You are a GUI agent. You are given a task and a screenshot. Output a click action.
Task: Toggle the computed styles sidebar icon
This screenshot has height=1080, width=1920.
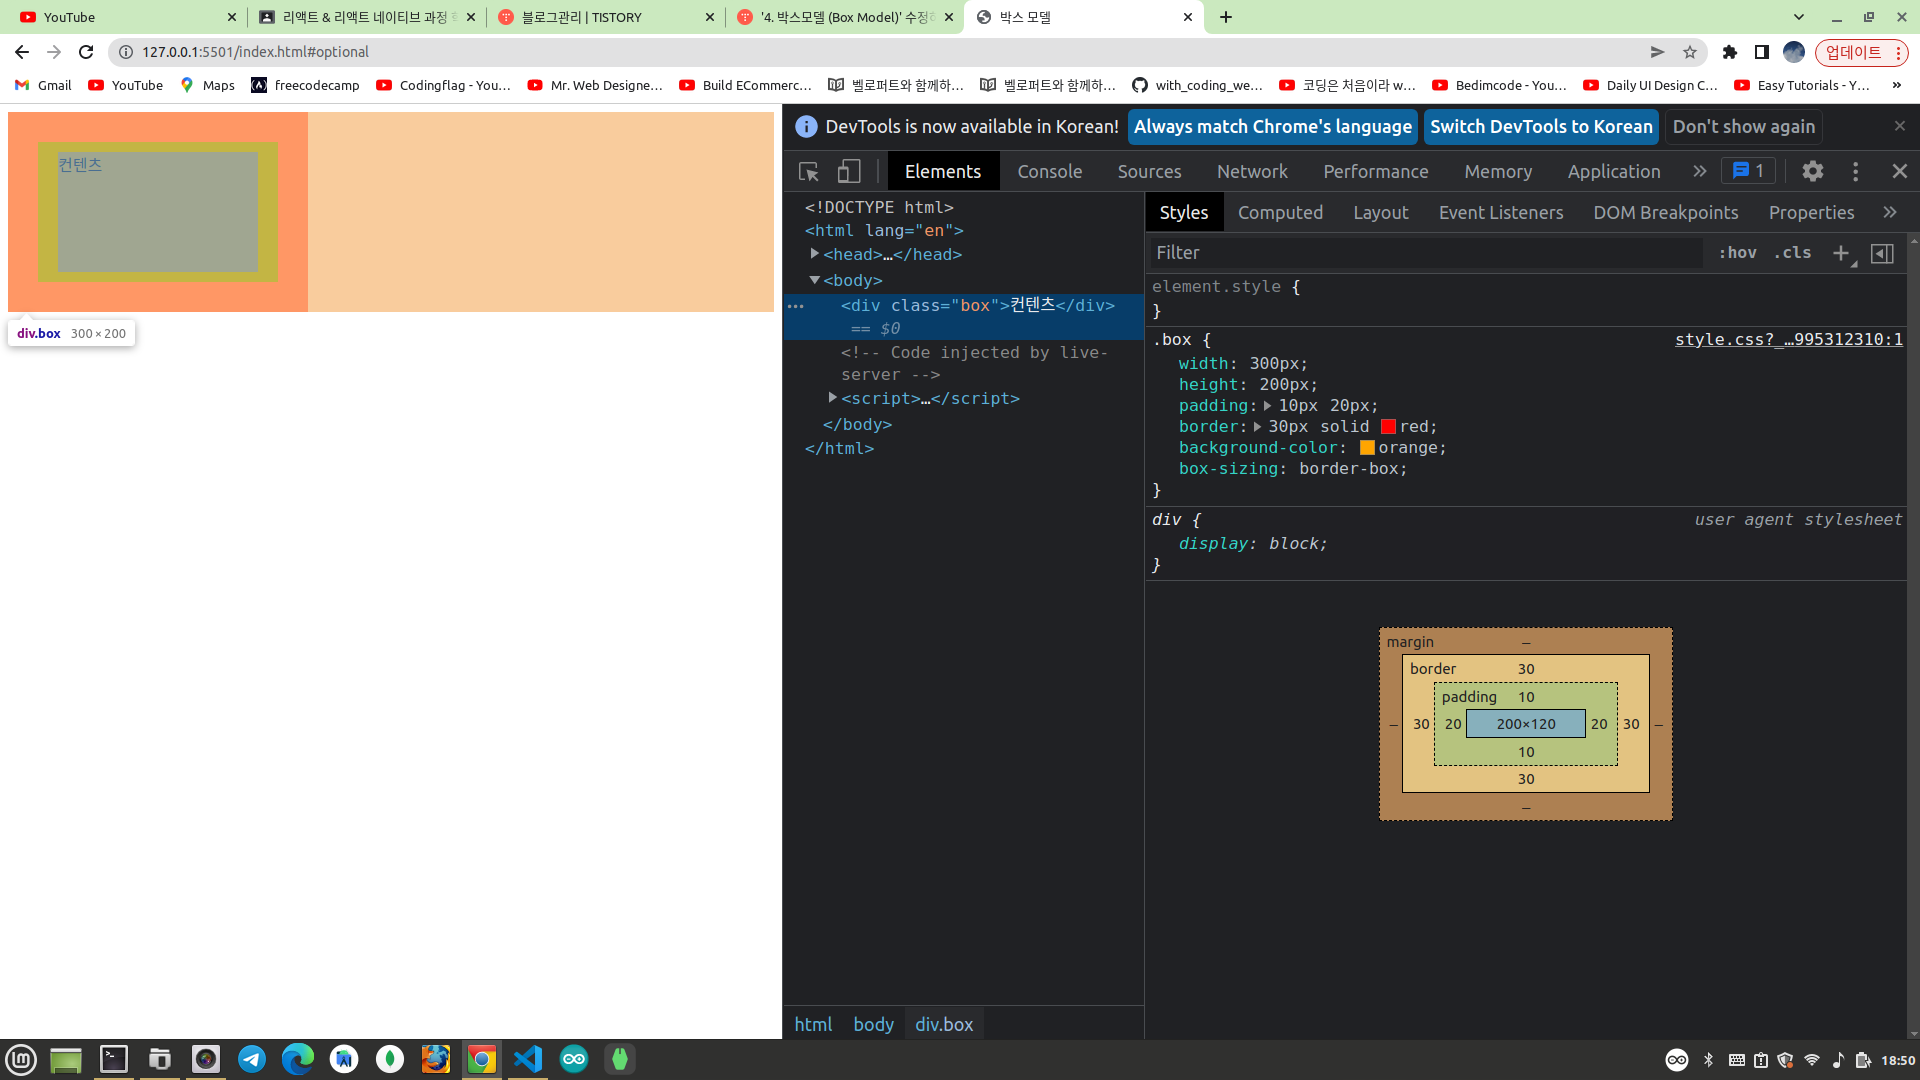[x=1882, y=253]
